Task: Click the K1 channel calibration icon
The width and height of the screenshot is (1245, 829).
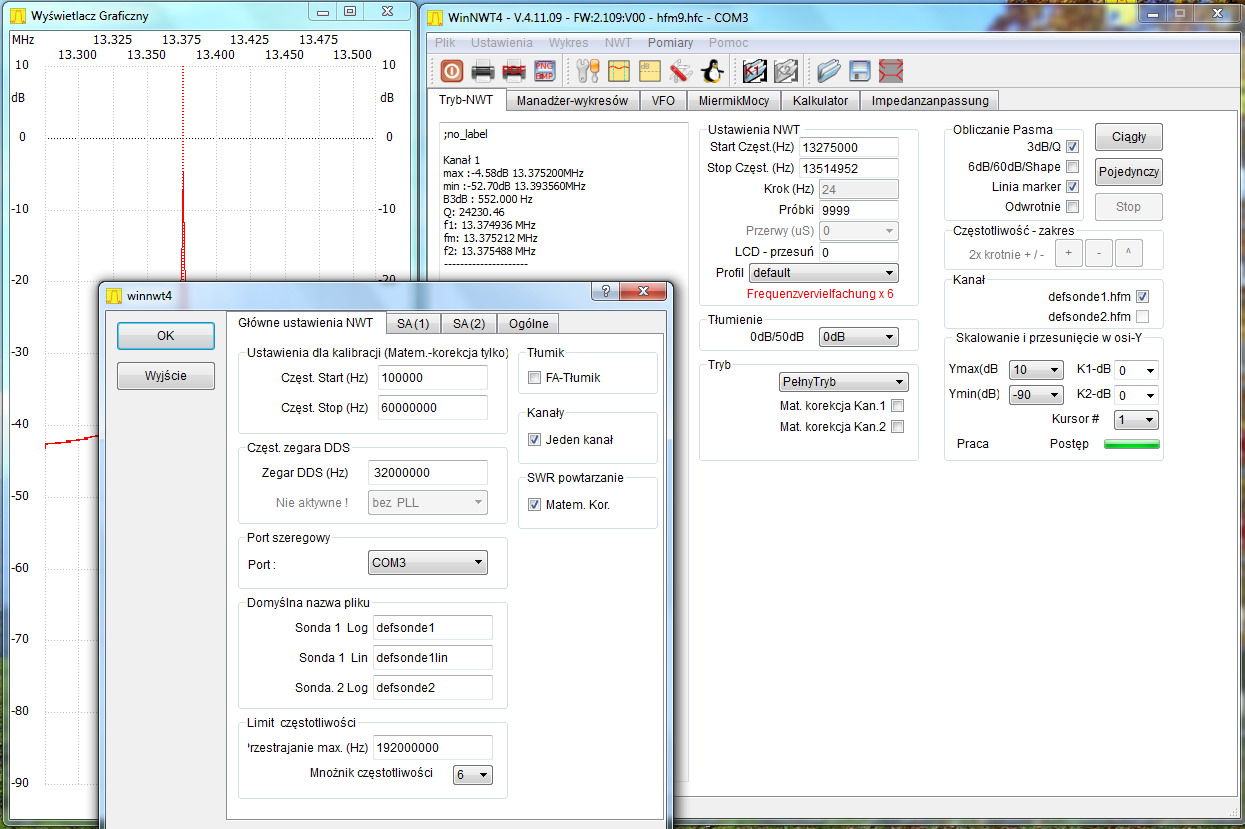Action: tap(754, 71)
